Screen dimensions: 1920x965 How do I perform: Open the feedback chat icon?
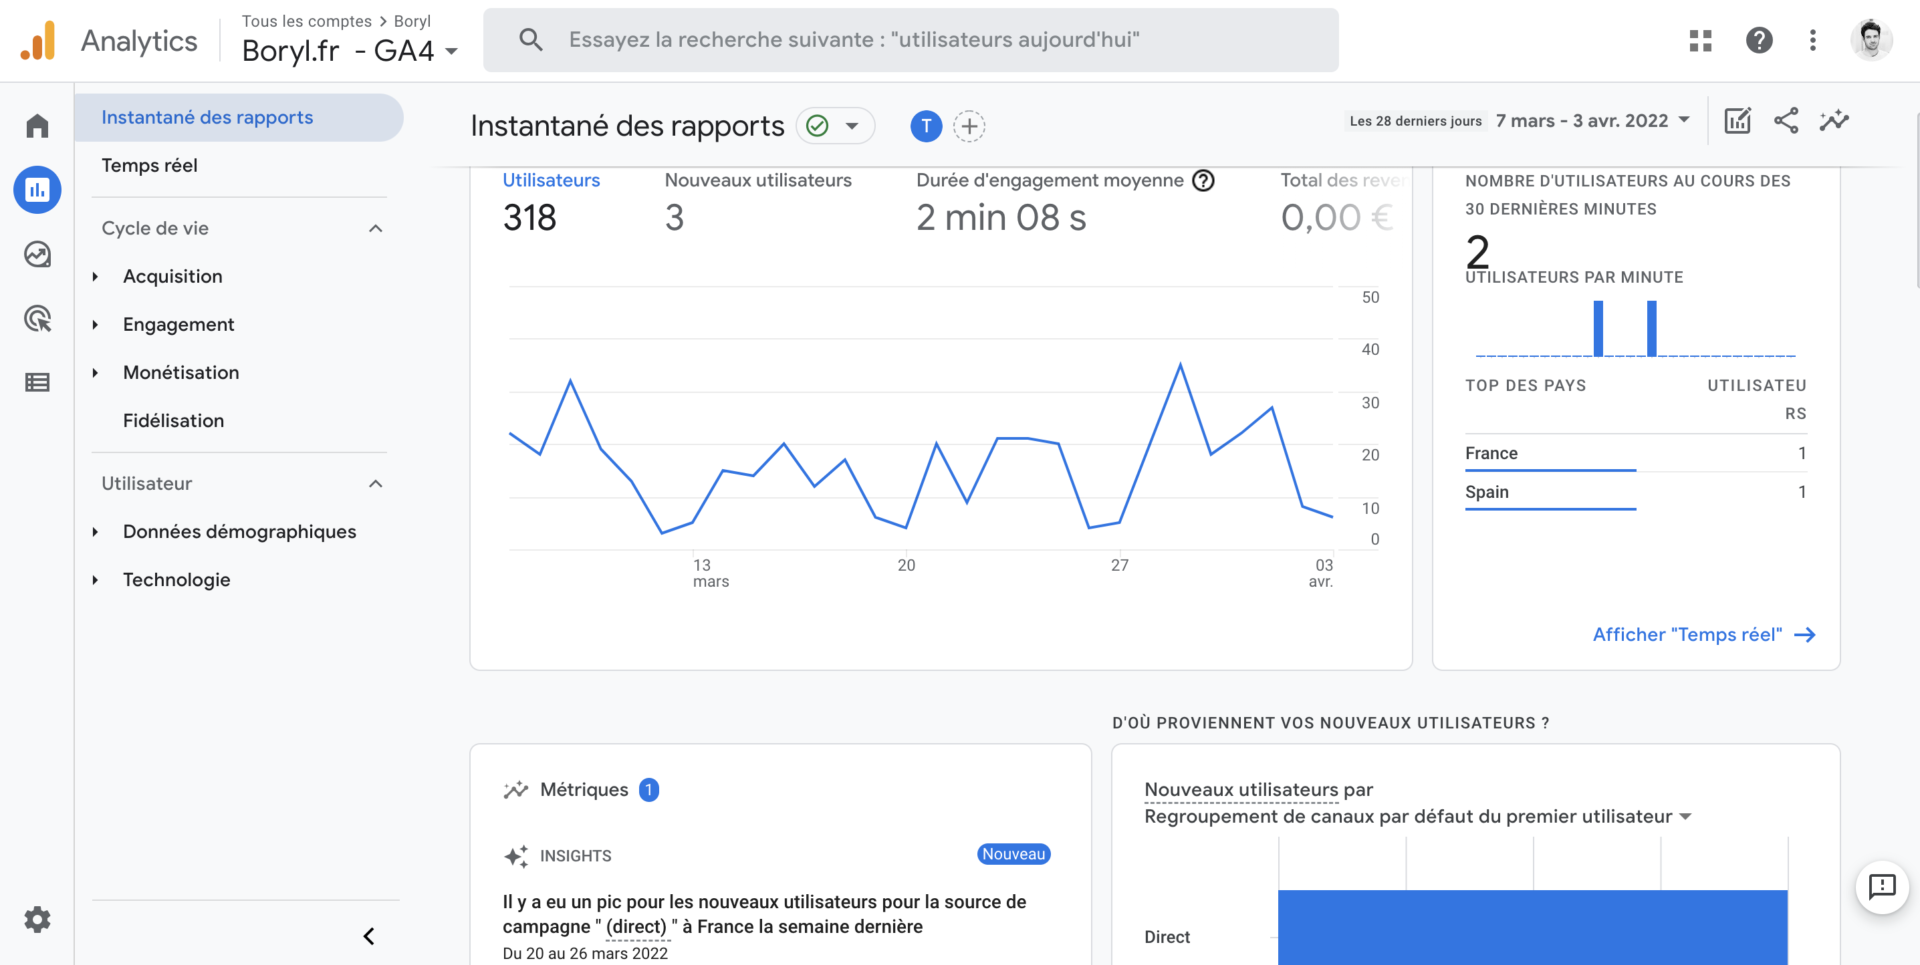click(1882, 888)
